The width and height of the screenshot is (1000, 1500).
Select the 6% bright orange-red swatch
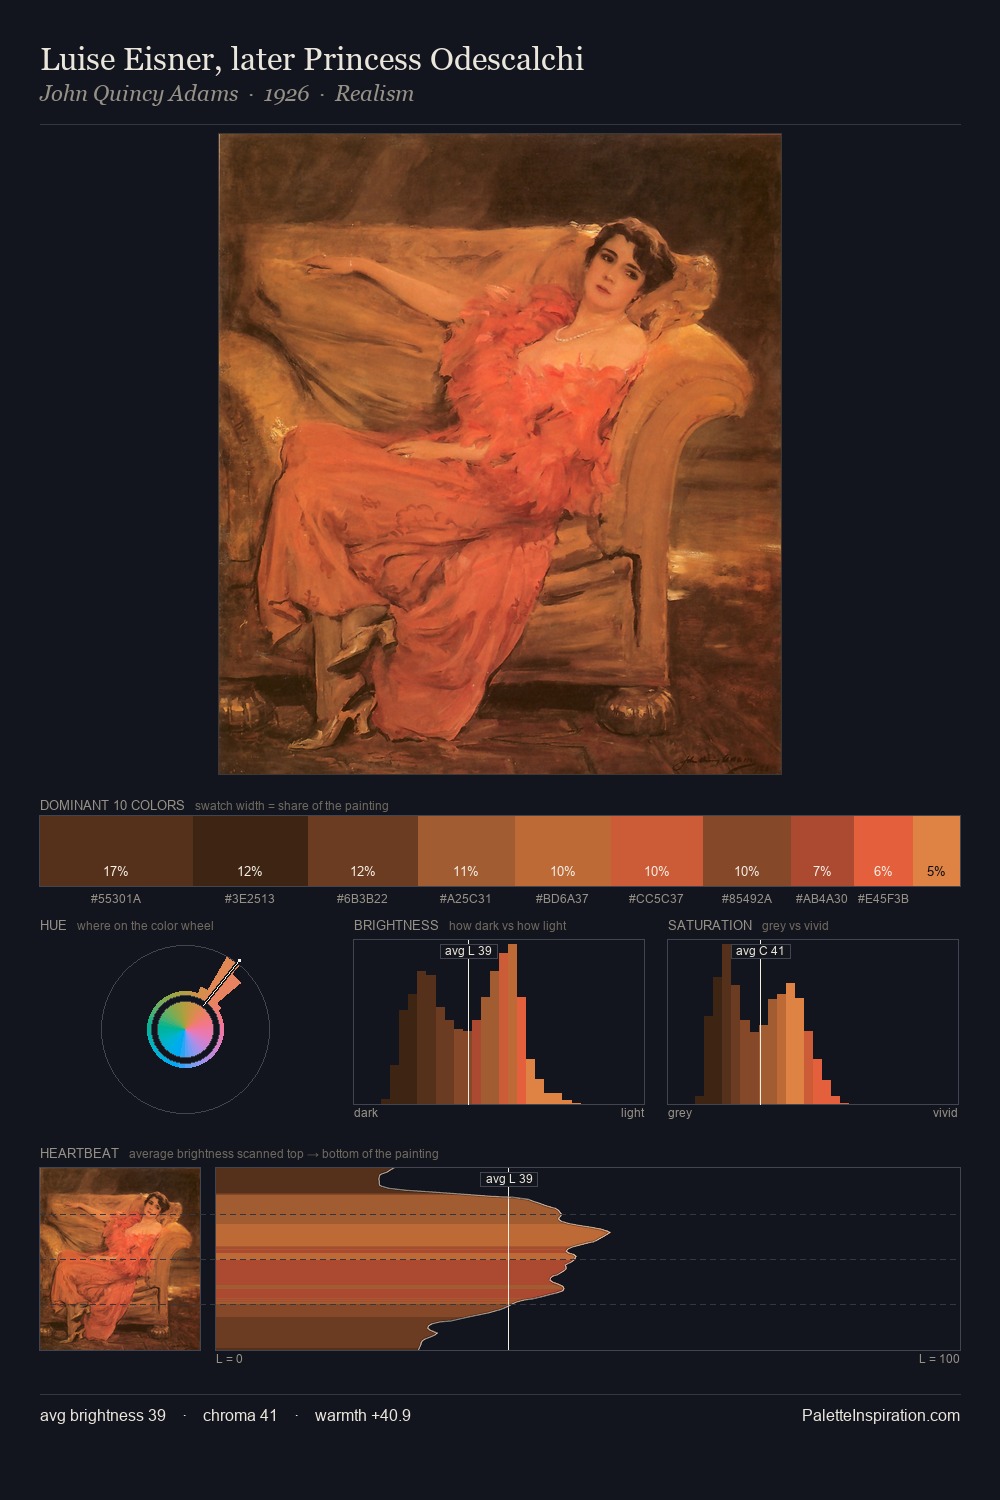pos(883,851)
